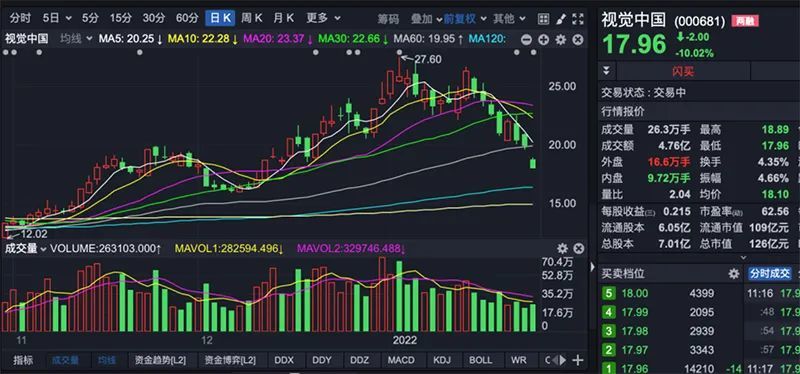This screenshot has width=800, height=374.
Task: Click the 12.02 low price marker
Action: click(33, 234)
